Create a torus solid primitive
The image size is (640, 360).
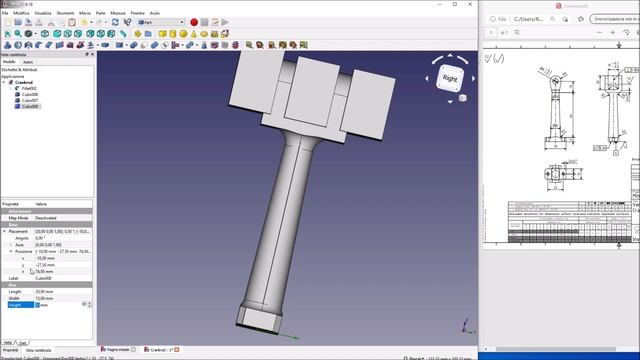tap(204, 34)
